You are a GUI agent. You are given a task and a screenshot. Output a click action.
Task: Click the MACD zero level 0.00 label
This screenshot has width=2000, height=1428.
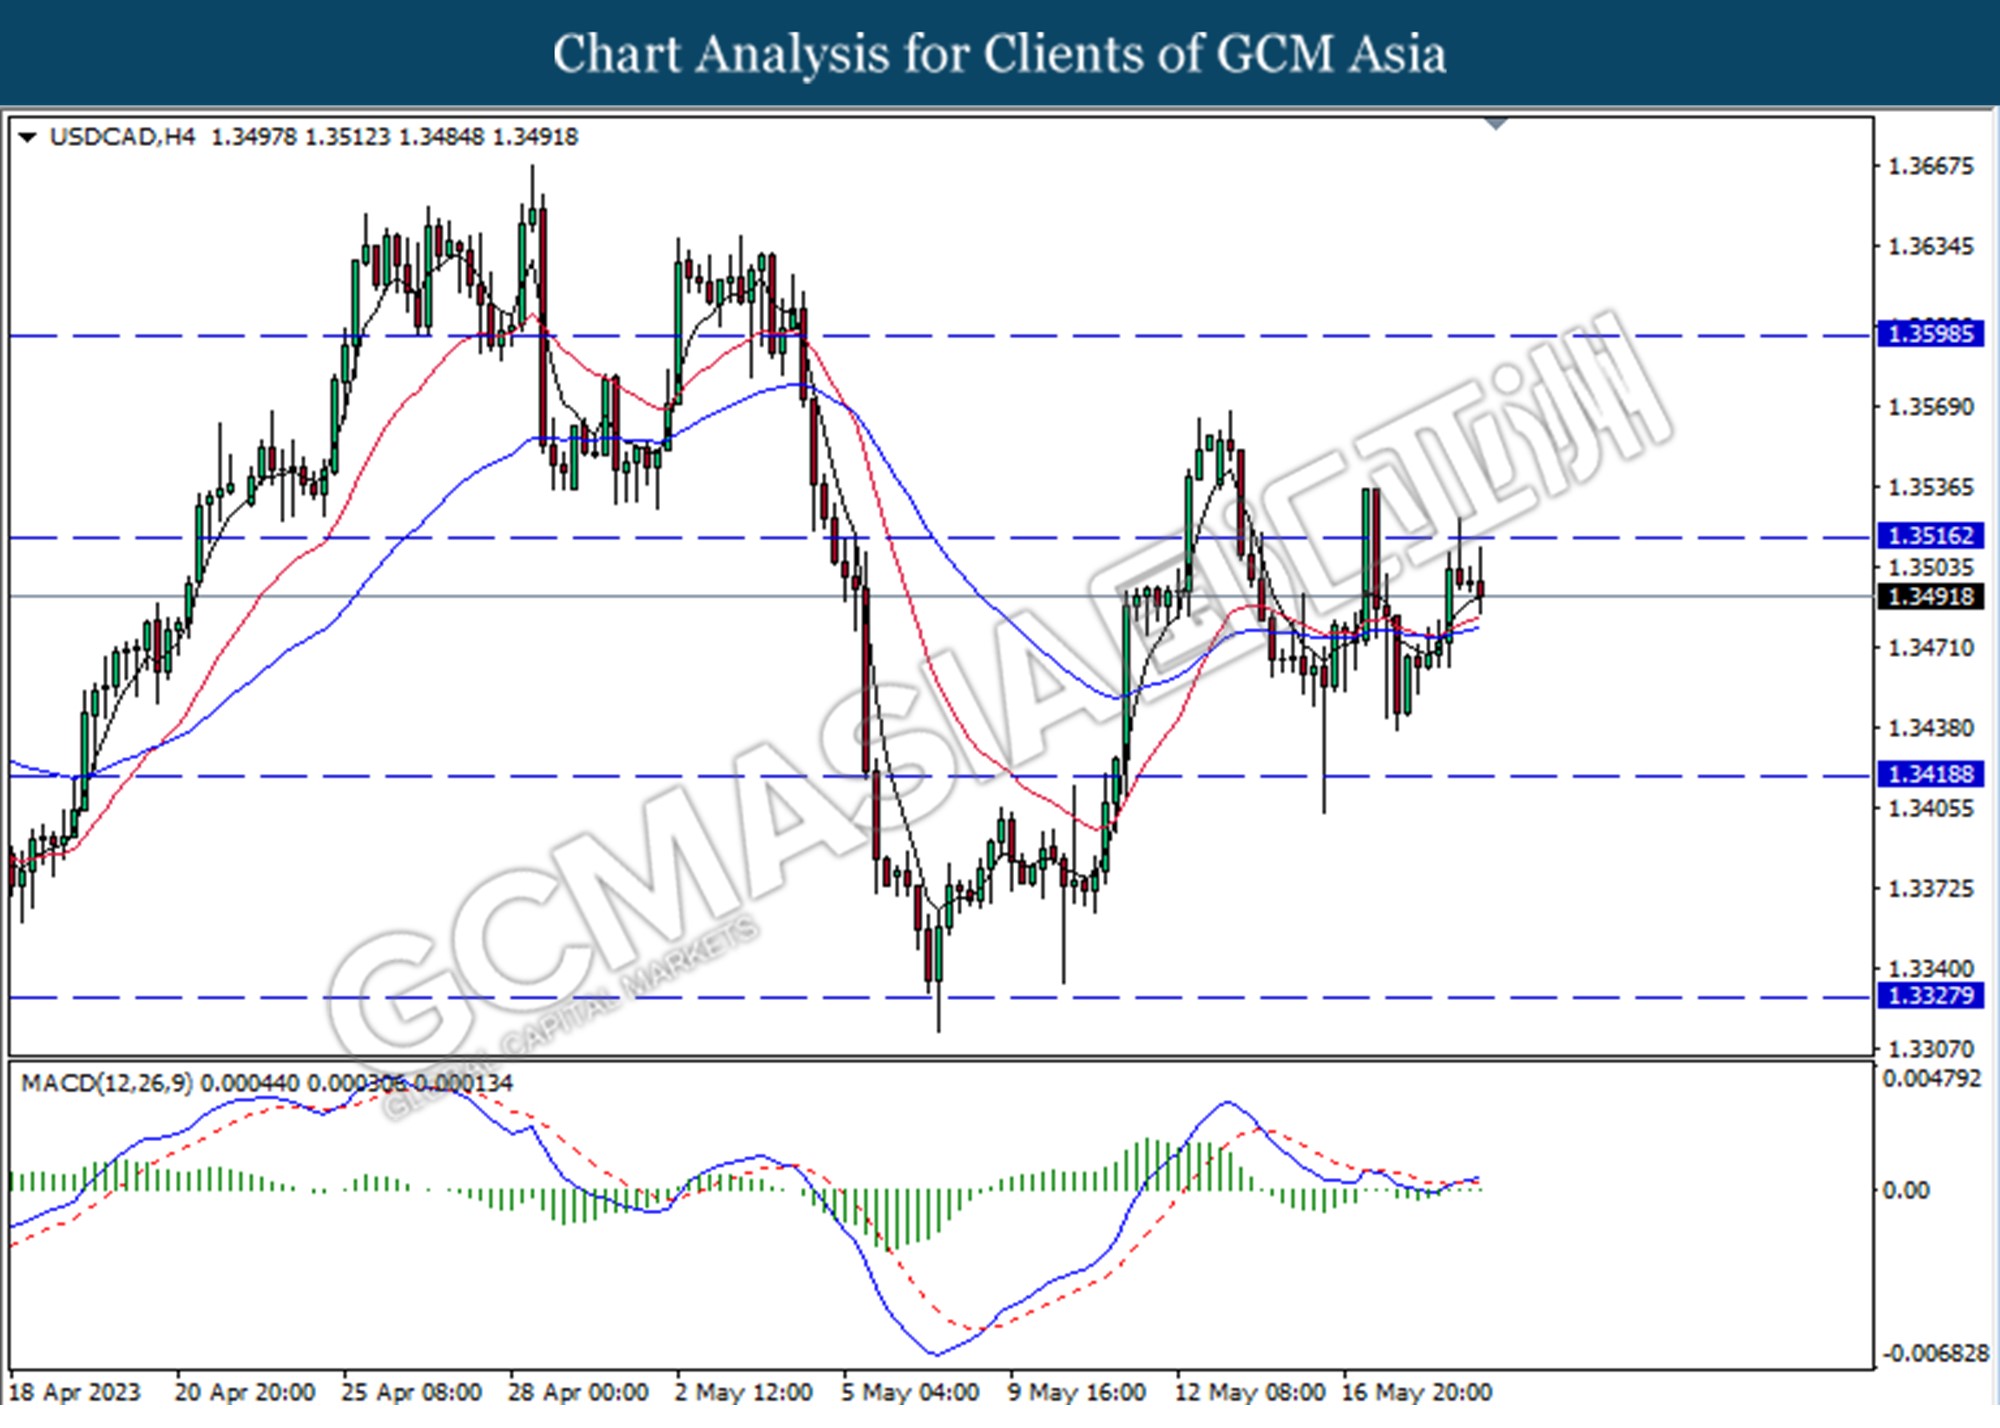pos(1906,1191)
